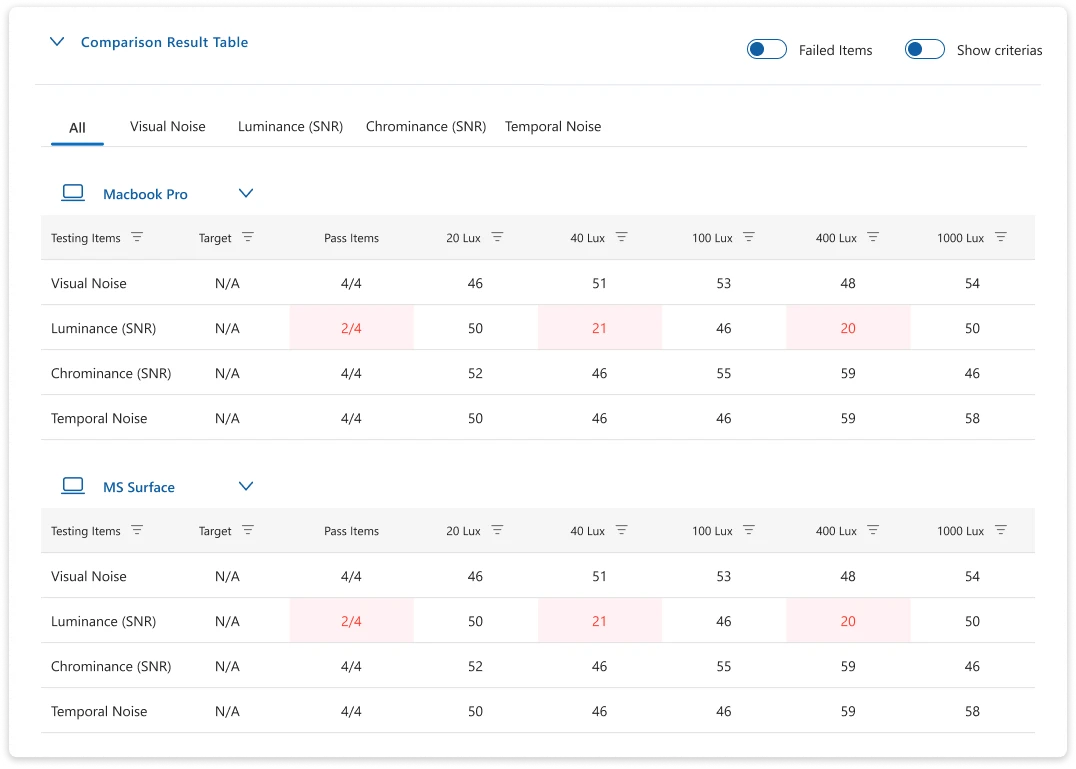This screenshot has width=1076, height=769.
Task: Click the Comparison Result Table heading
Action: click(x=164, y=42)
